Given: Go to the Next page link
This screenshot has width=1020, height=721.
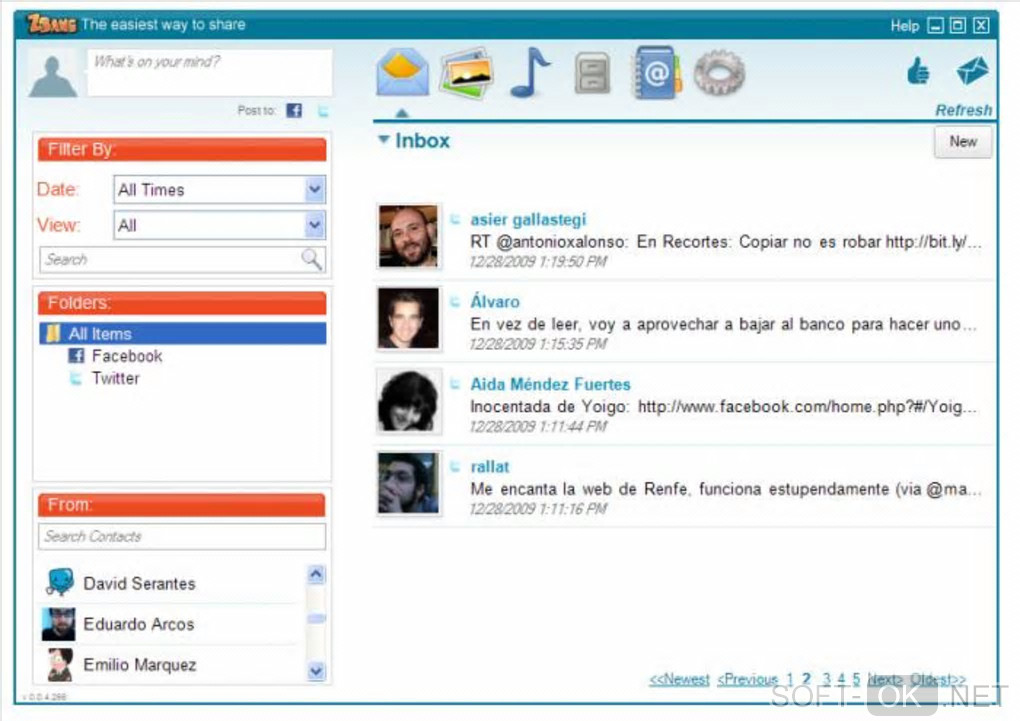Looking at the screenshot, I should 885,679.
